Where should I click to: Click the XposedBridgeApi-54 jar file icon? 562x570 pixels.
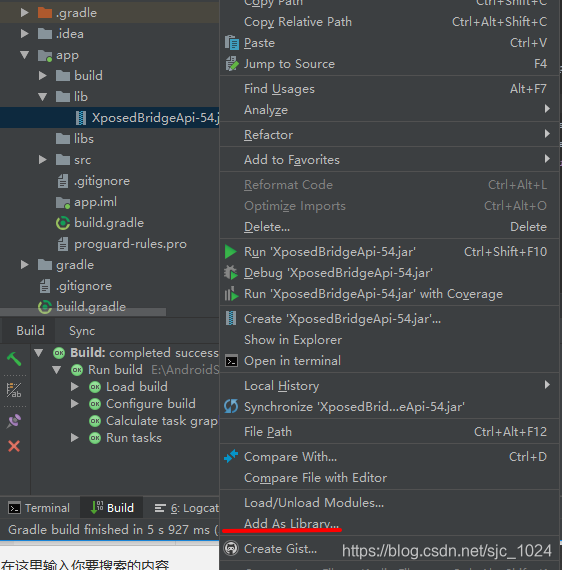(x=81, y=118)
